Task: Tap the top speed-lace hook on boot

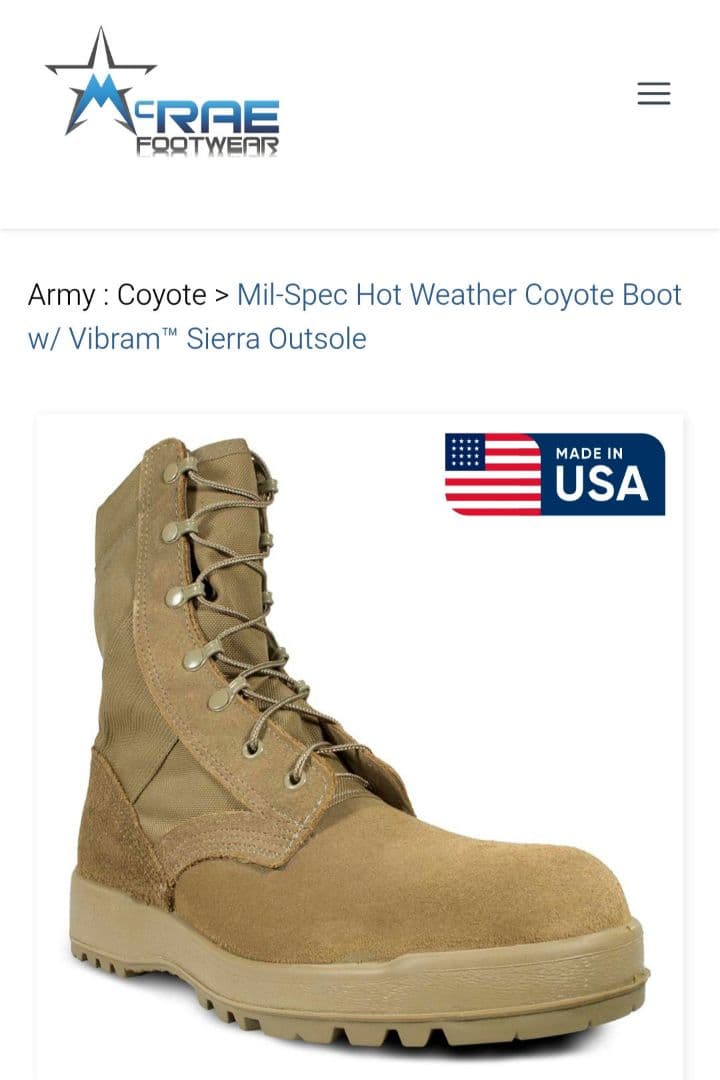Action: [x=172, y=471]
